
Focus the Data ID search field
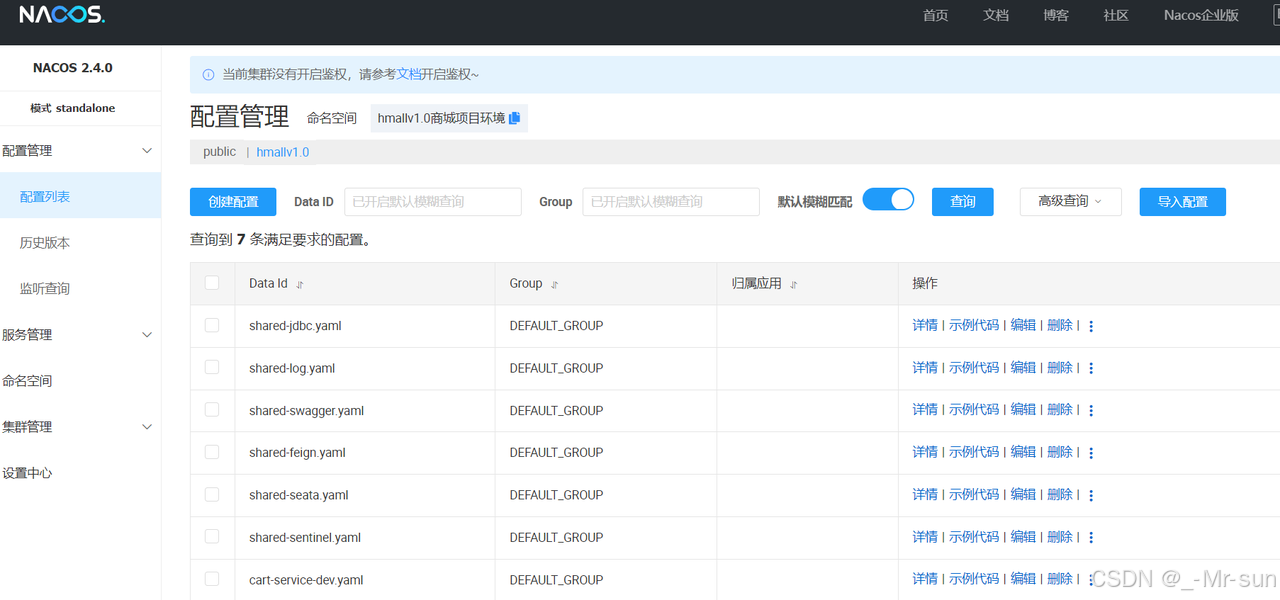coord(433,201)
